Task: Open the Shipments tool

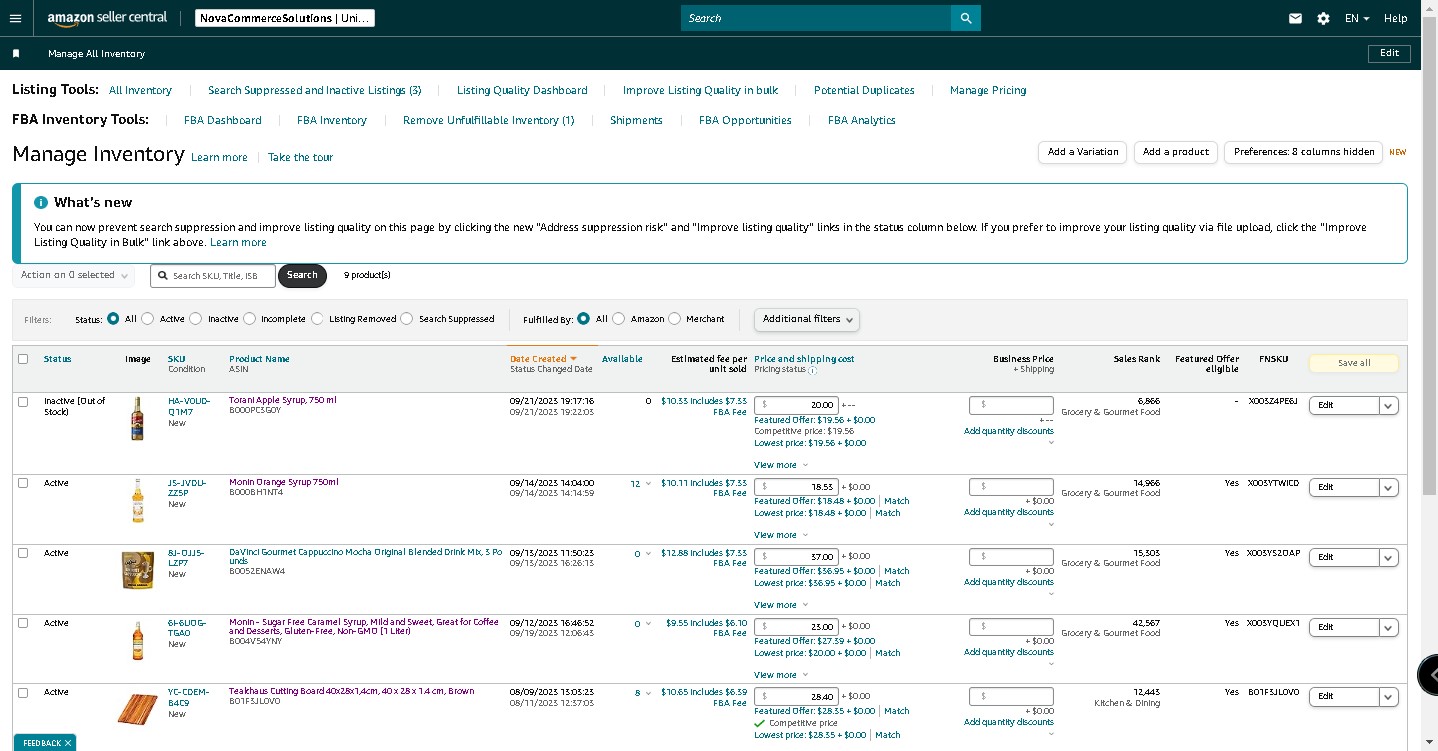Action: point(636,120)
